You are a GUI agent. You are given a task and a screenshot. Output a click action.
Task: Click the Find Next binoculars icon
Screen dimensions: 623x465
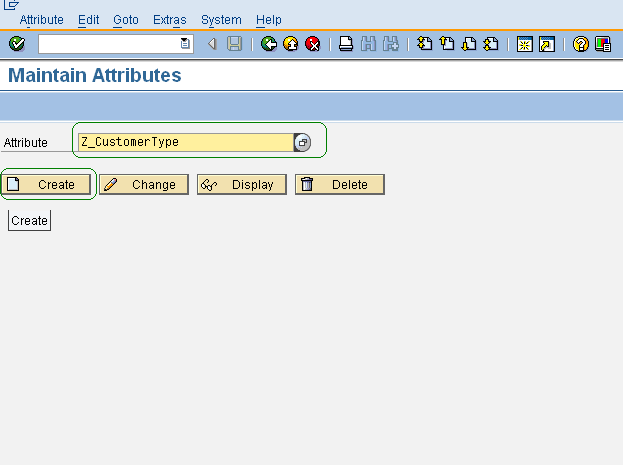391,44
